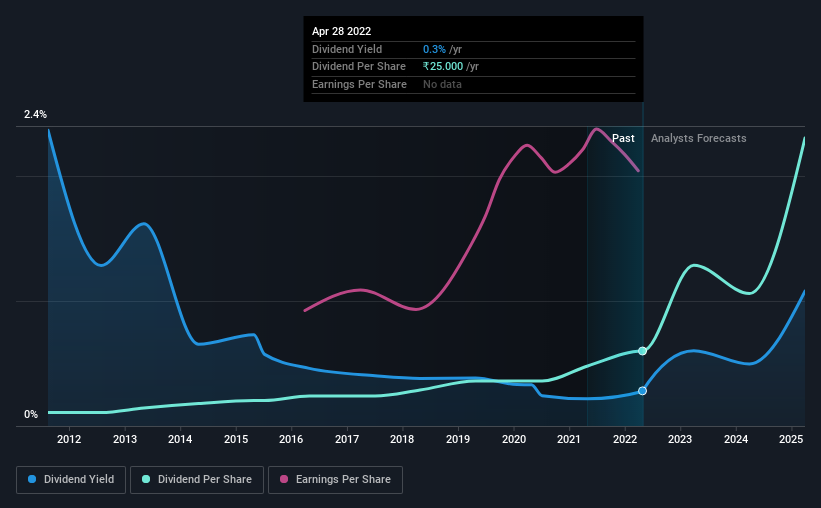Viewport: 821px width, 508px height.
Task: Click the ₹25.000 dividend per share value
Action: [443, 67]
